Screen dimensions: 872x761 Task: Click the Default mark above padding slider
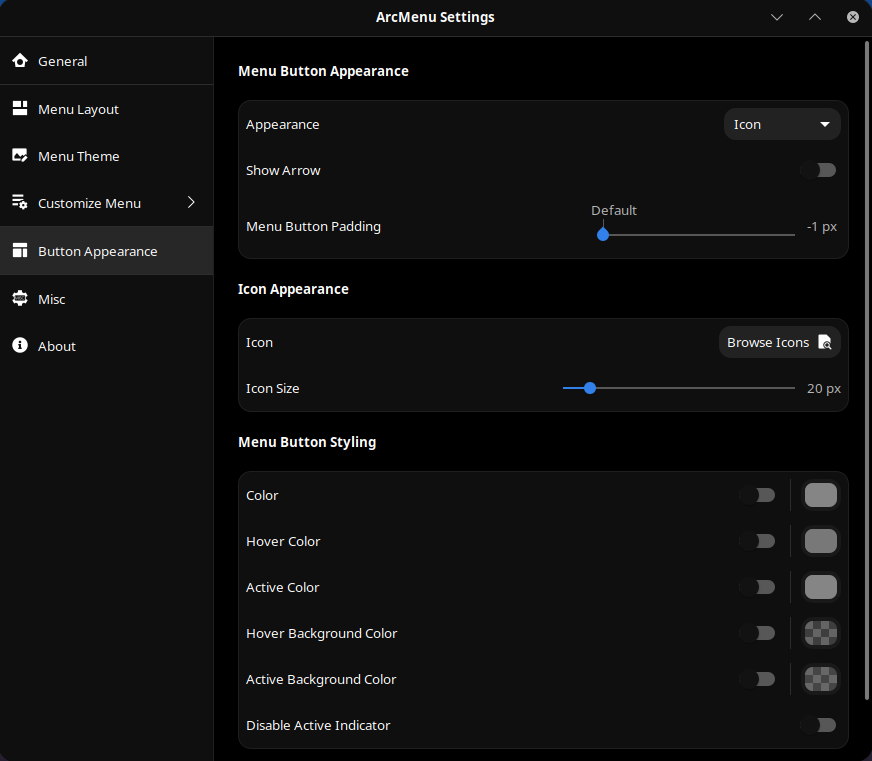tap(614, 210)
